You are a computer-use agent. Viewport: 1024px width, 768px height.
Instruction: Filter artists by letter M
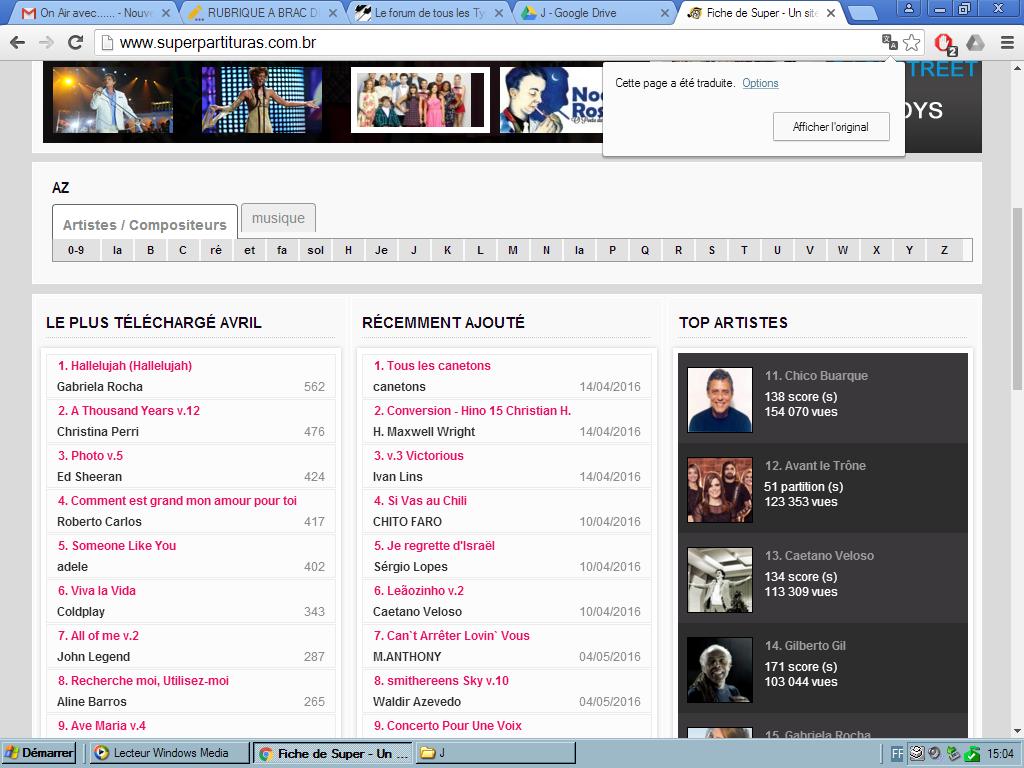click(512, 250)
